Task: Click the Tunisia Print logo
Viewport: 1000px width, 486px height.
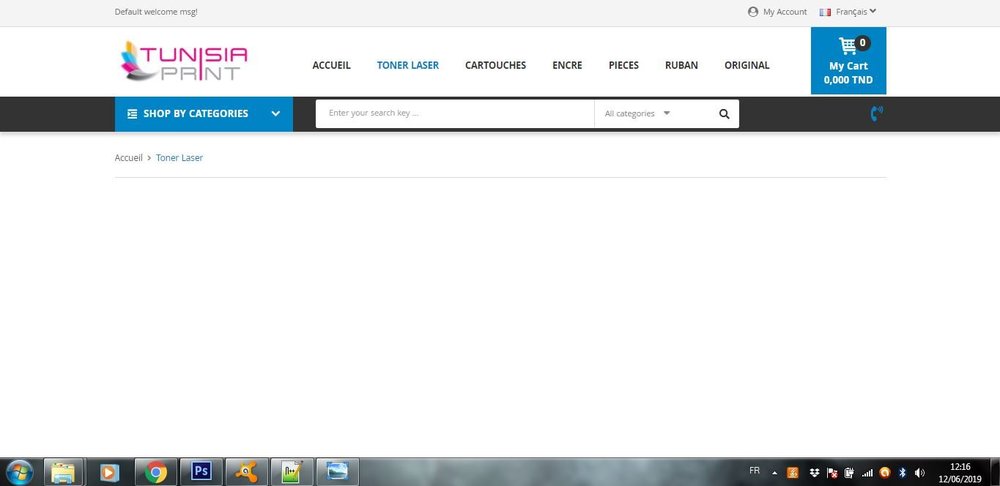Action: click(x=184, y=61)
